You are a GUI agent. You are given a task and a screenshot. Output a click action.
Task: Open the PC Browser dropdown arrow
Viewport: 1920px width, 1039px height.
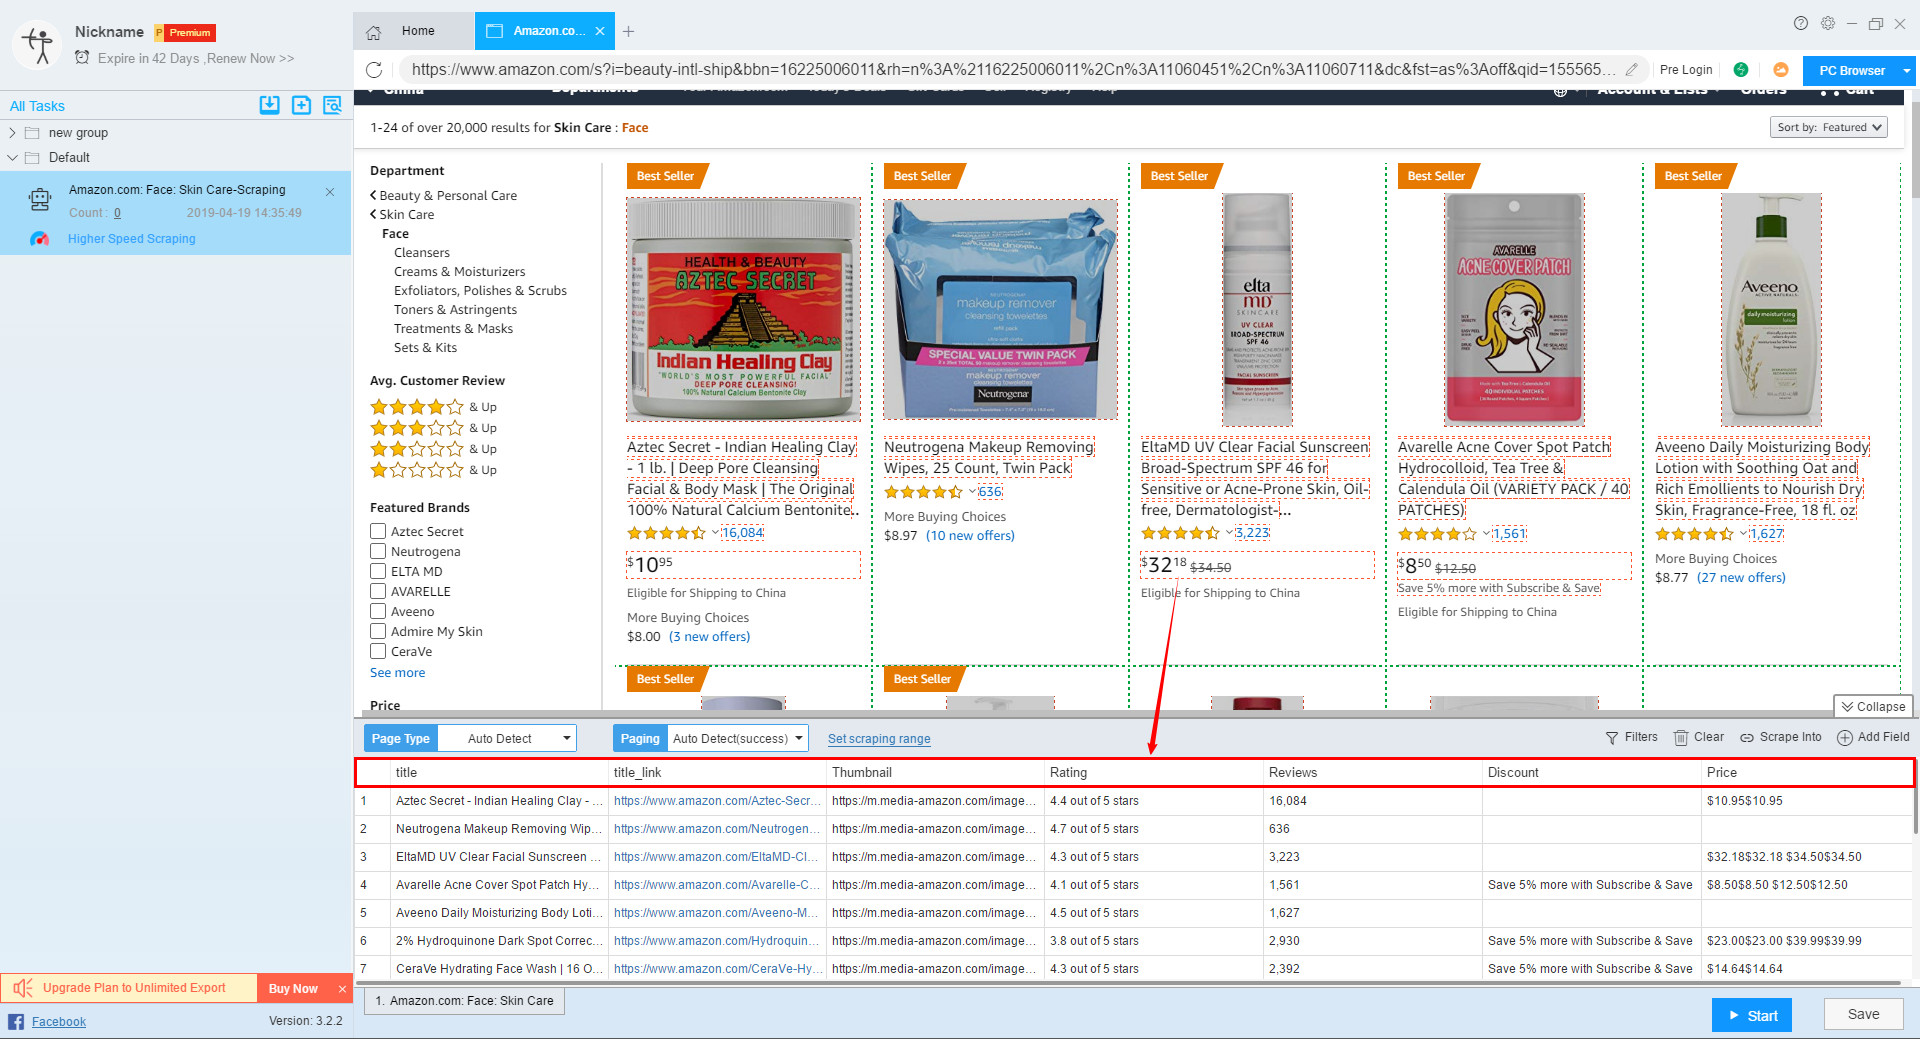pos(1907,71)
